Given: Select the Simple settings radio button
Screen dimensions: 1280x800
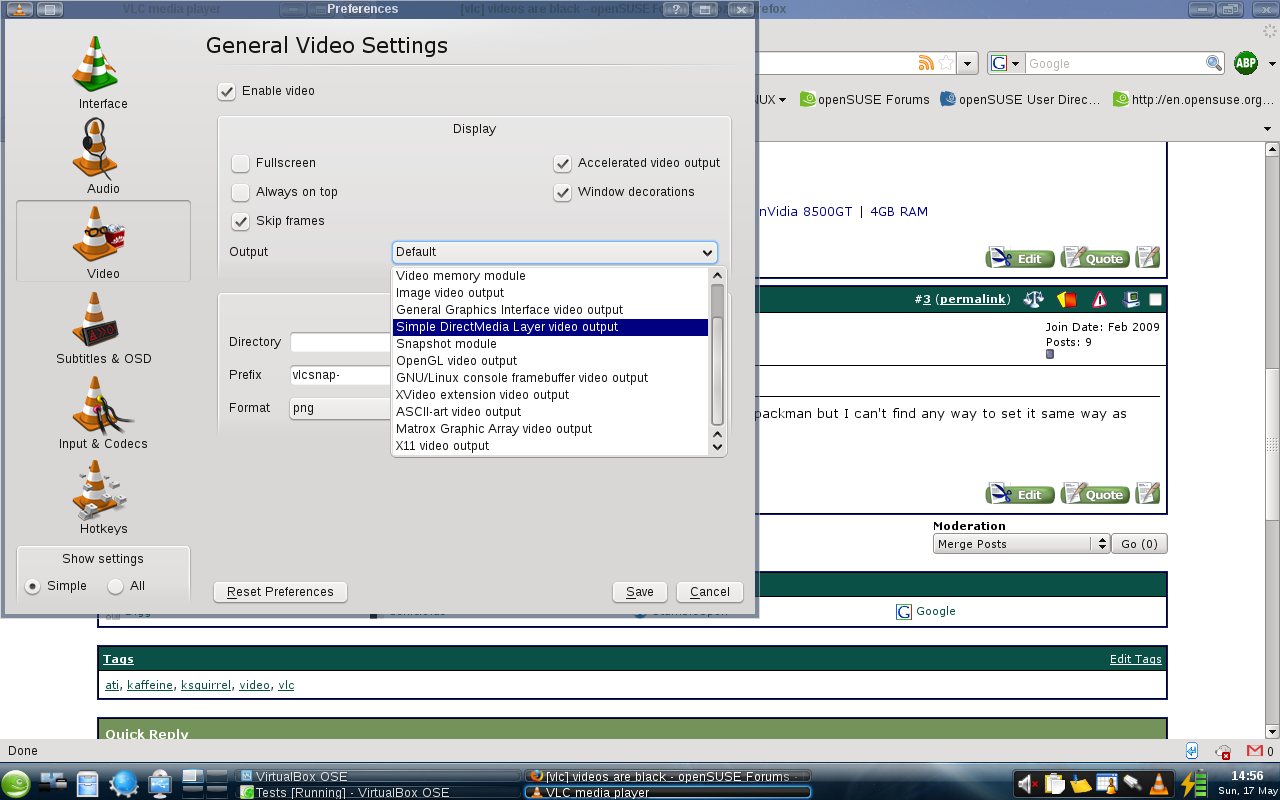Looking at the screenshot, I should tap(33, 586).
